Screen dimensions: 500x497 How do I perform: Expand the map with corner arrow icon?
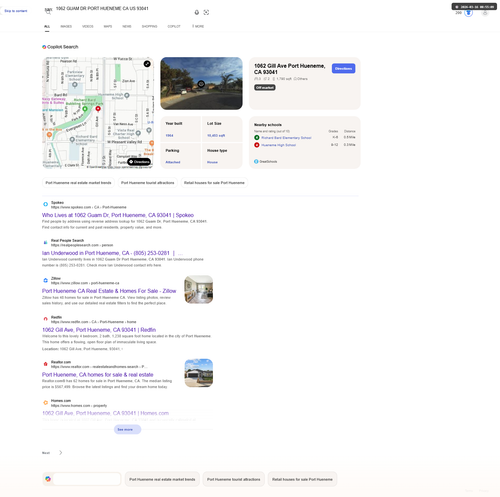click(147, 64)
